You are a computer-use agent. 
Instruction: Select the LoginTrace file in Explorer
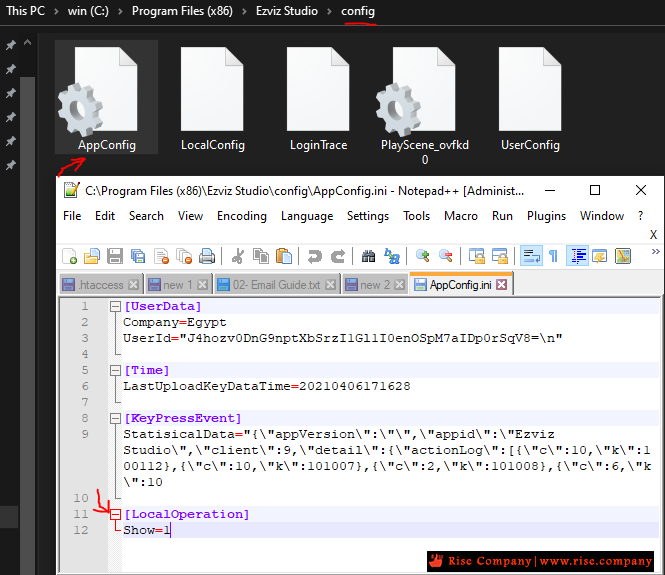(319, 98)
